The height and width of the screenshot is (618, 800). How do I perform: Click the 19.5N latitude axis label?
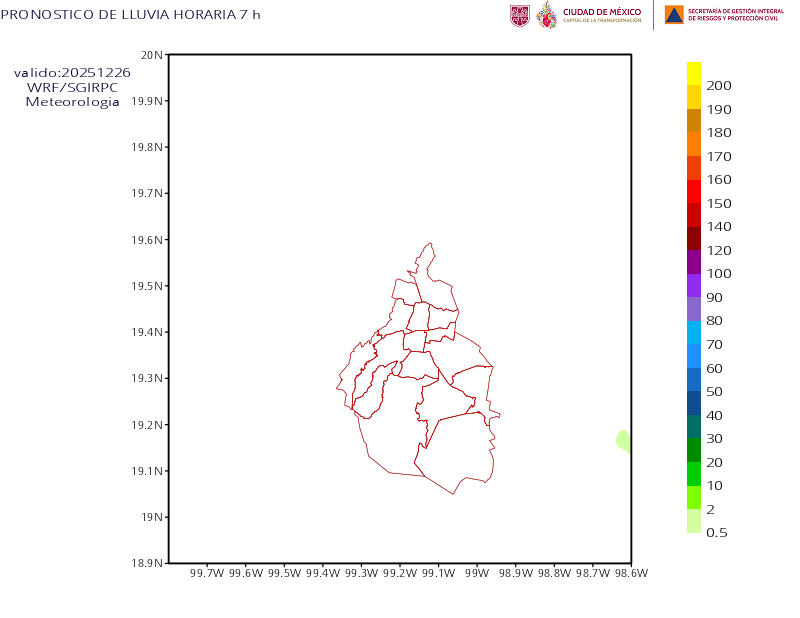click(x=147, y=286)
